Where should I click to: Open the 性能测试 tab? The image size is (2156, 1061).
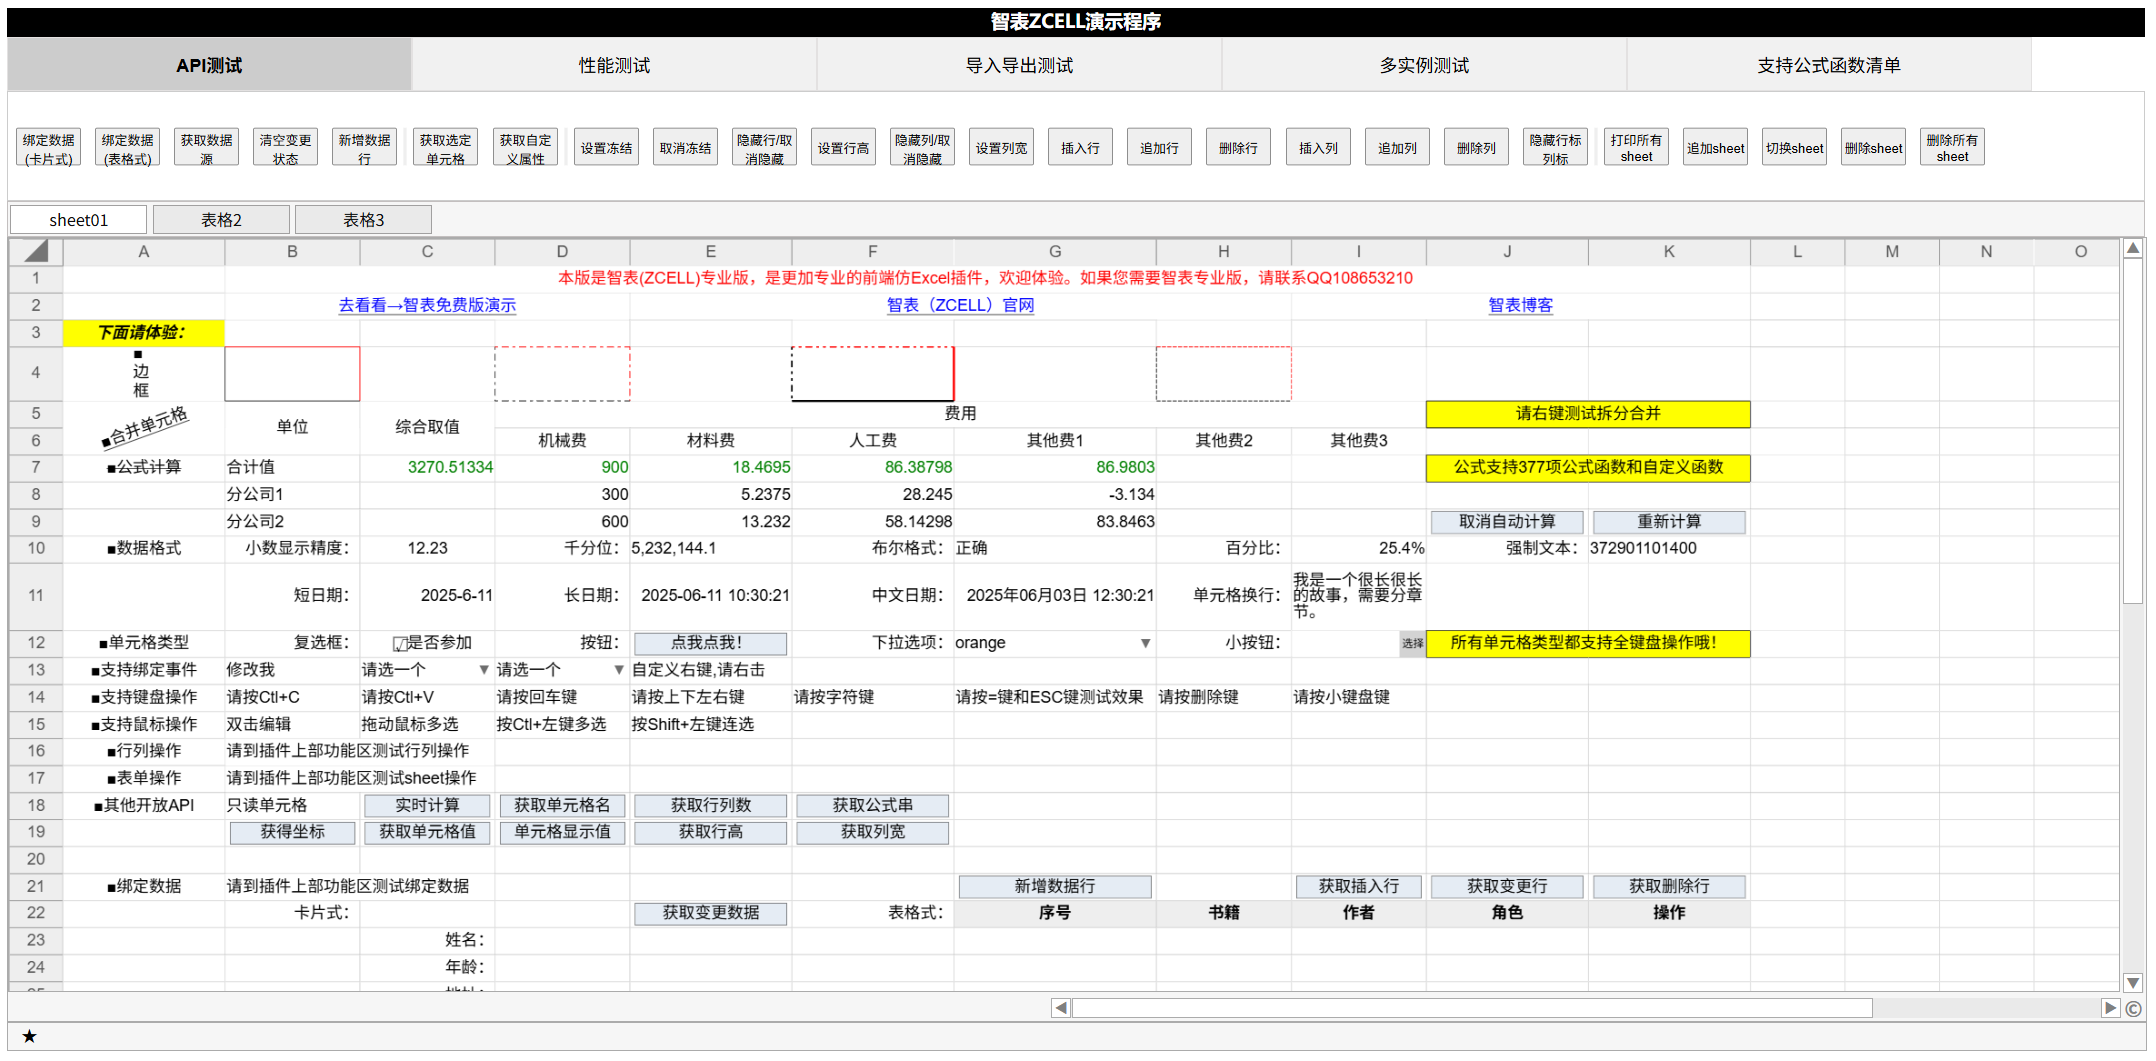pyautogui.click(x=614, y=65)
